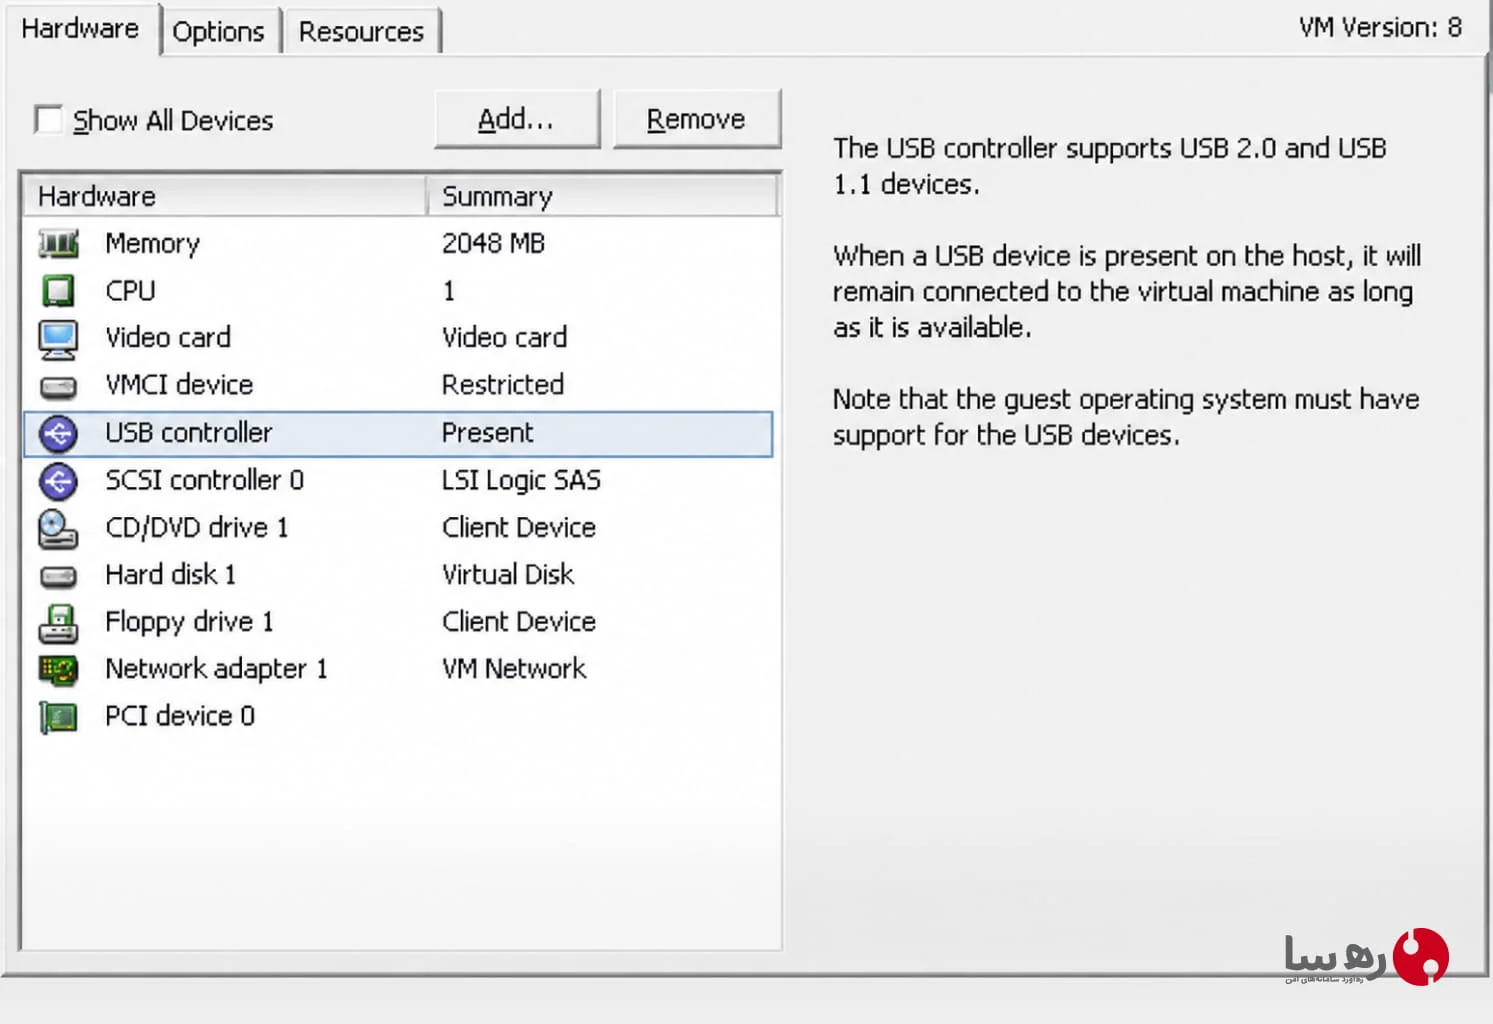Open the Options tab
Image resolution: width=1493 pixels, height=1024 pixels.
(218, 31)
